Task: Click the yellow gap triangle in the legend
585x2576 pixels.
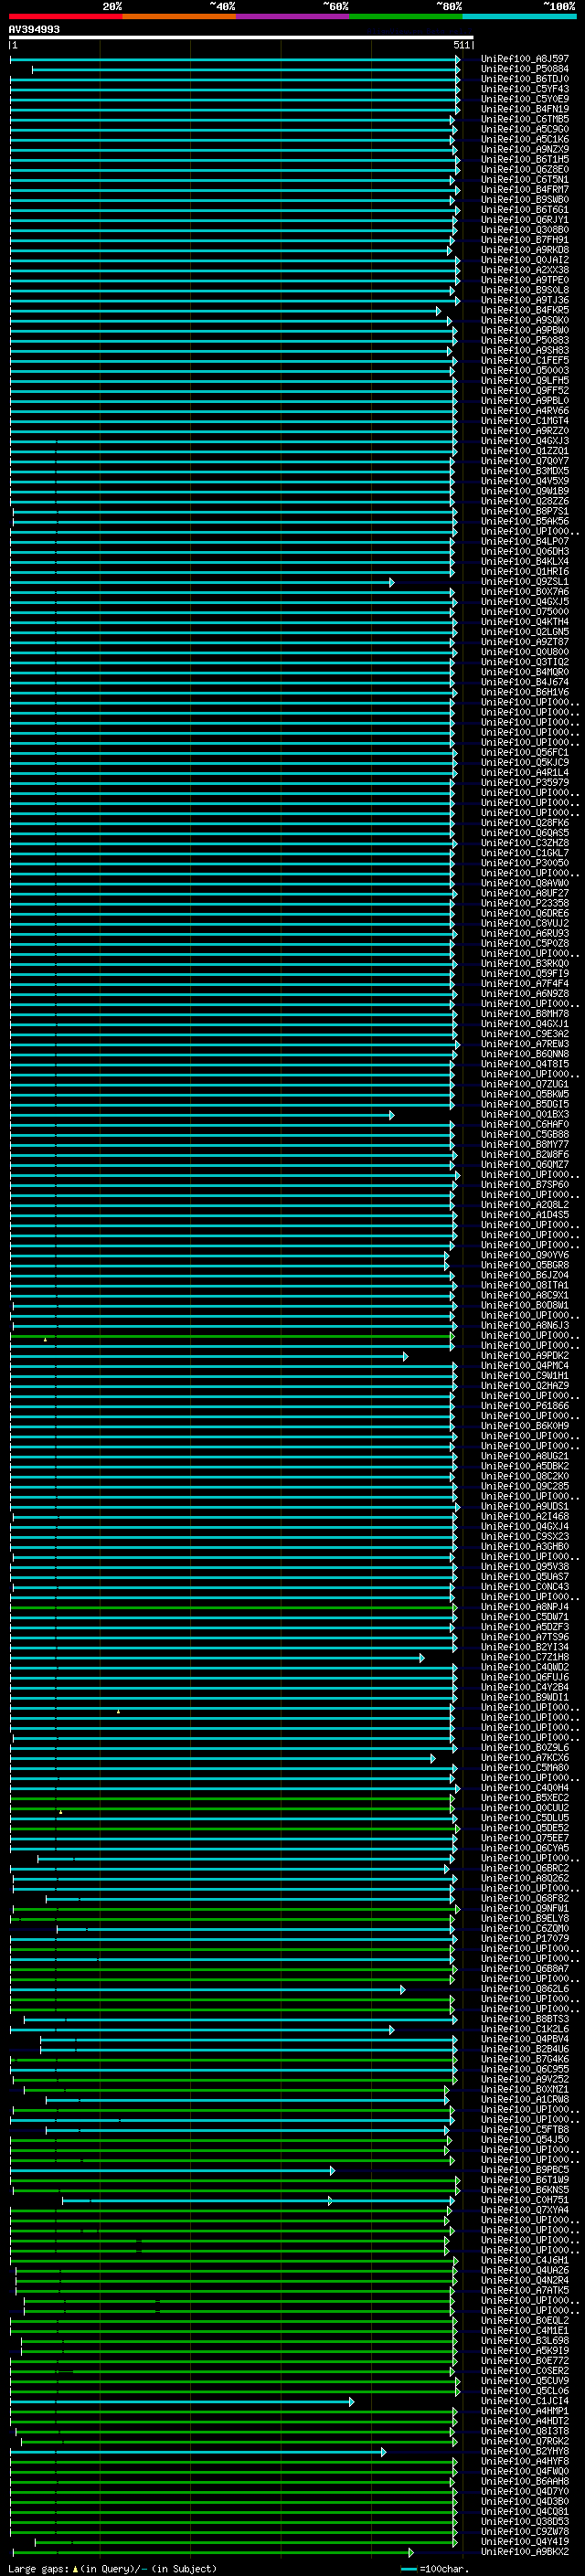Action: point(75,2568)
